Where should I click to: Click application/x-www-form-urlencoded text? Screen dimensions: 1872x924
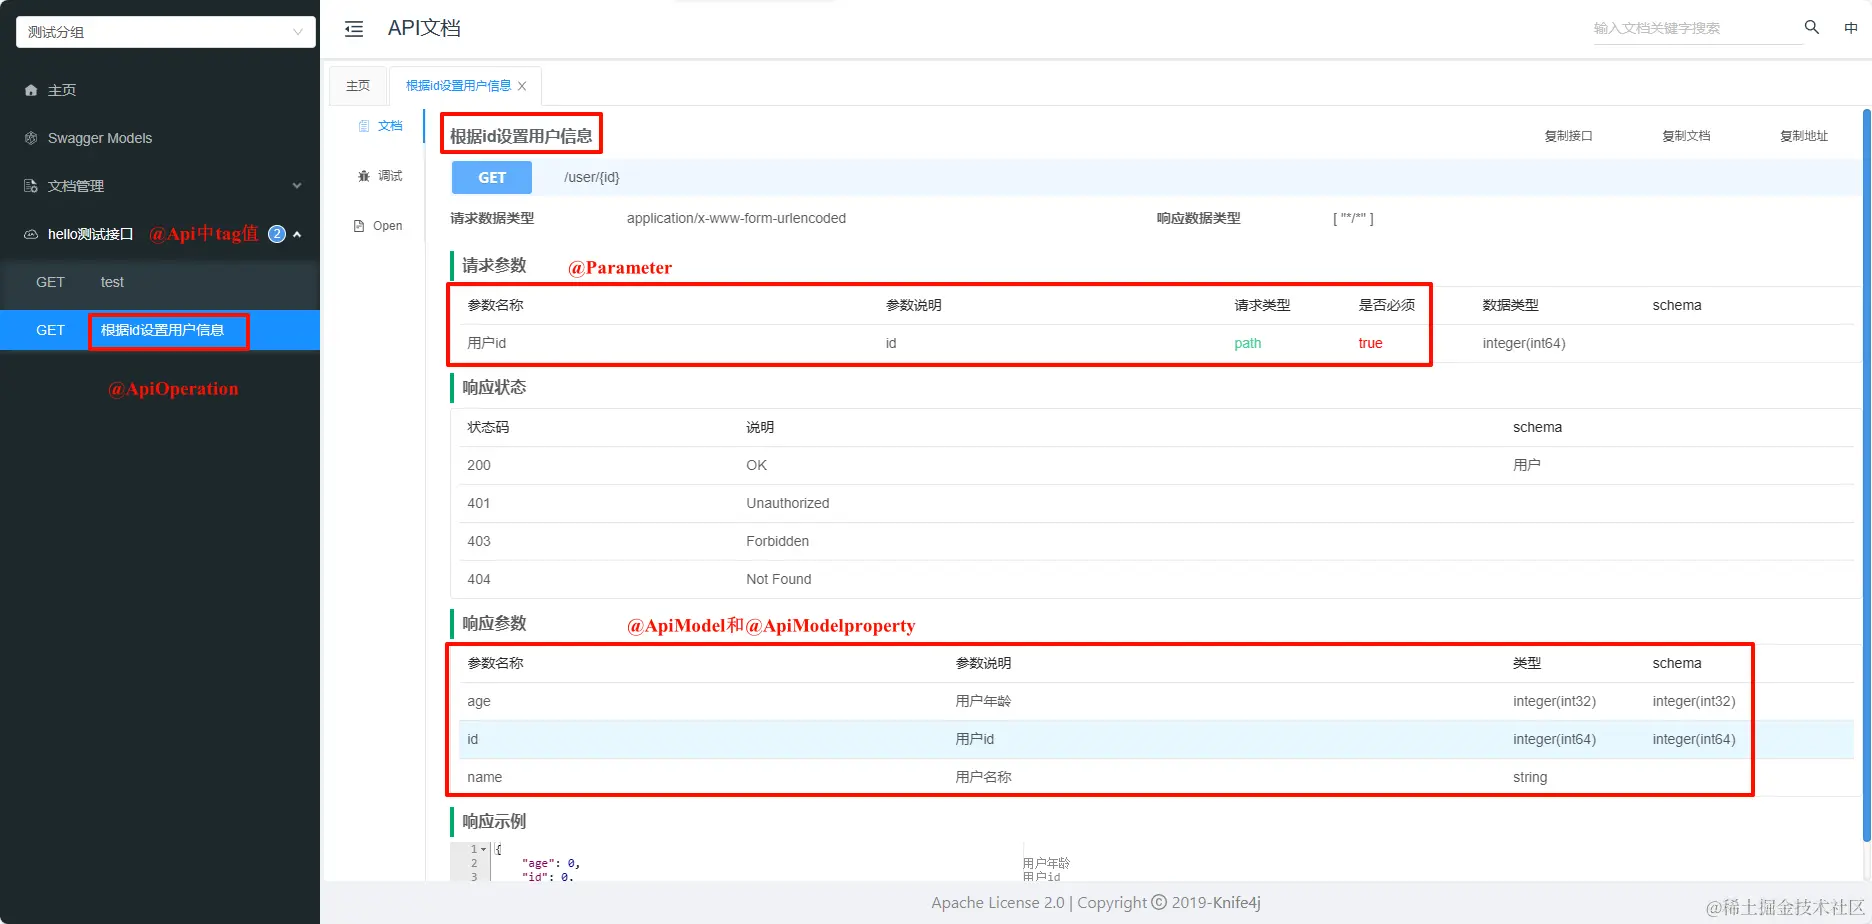pos(736,218)
